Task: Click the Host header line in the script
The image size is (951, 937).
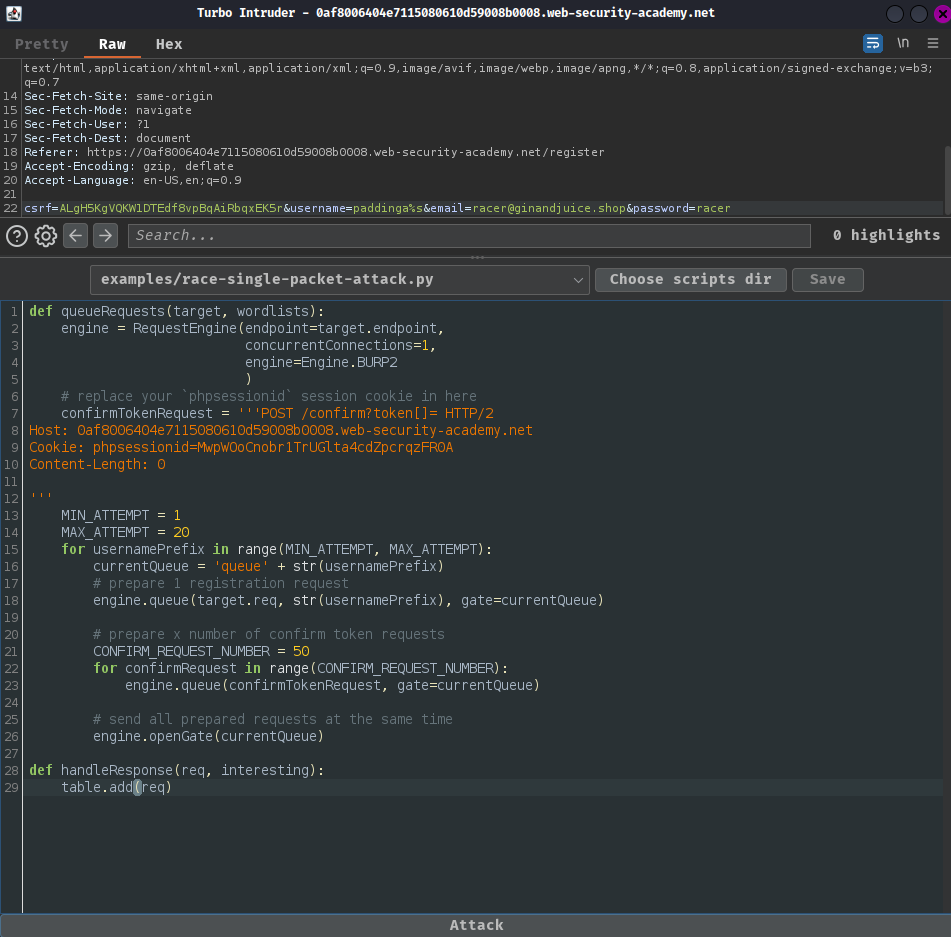Action: (x=281, y=430)
